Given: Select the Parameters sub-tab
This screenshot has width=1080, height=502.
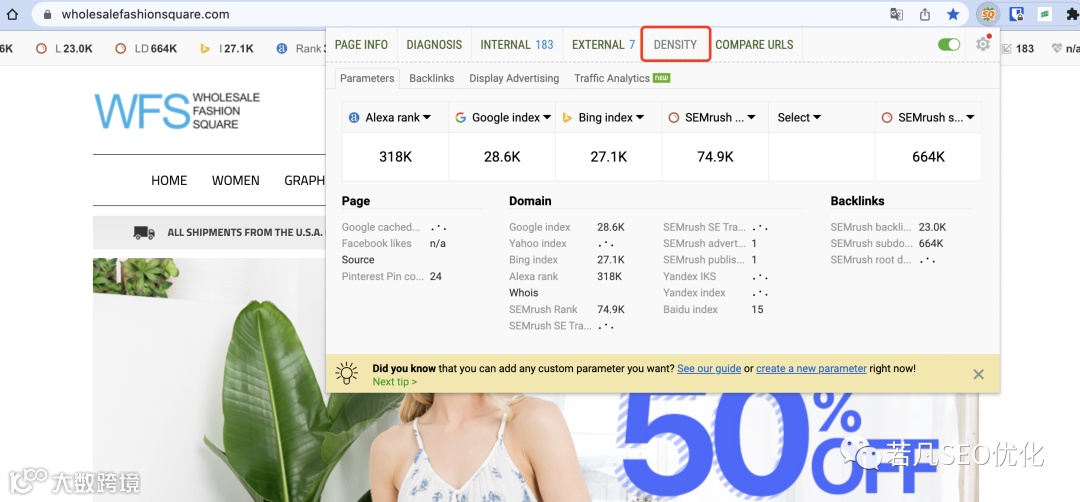Looking at the screenshot, I should point(367,78).
